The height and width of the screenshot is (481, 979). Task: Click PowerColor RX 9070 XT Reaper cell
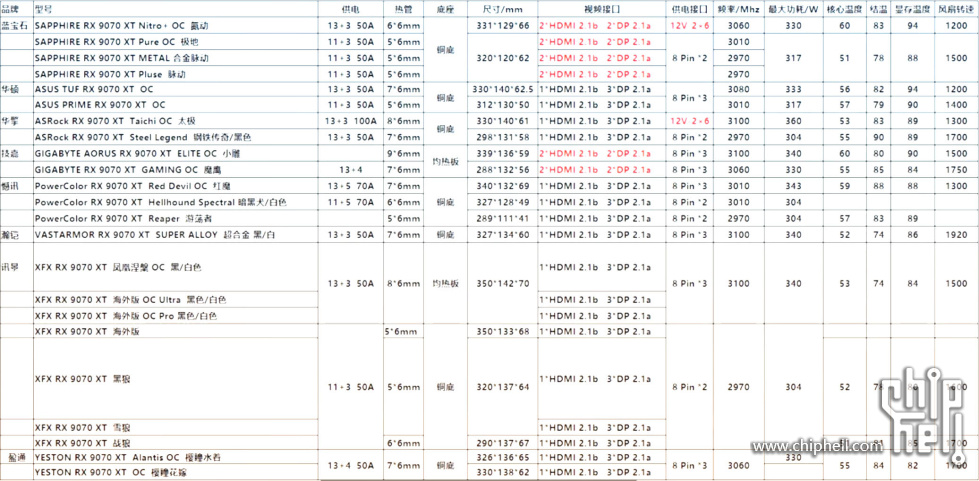click(x=175, y=219)
